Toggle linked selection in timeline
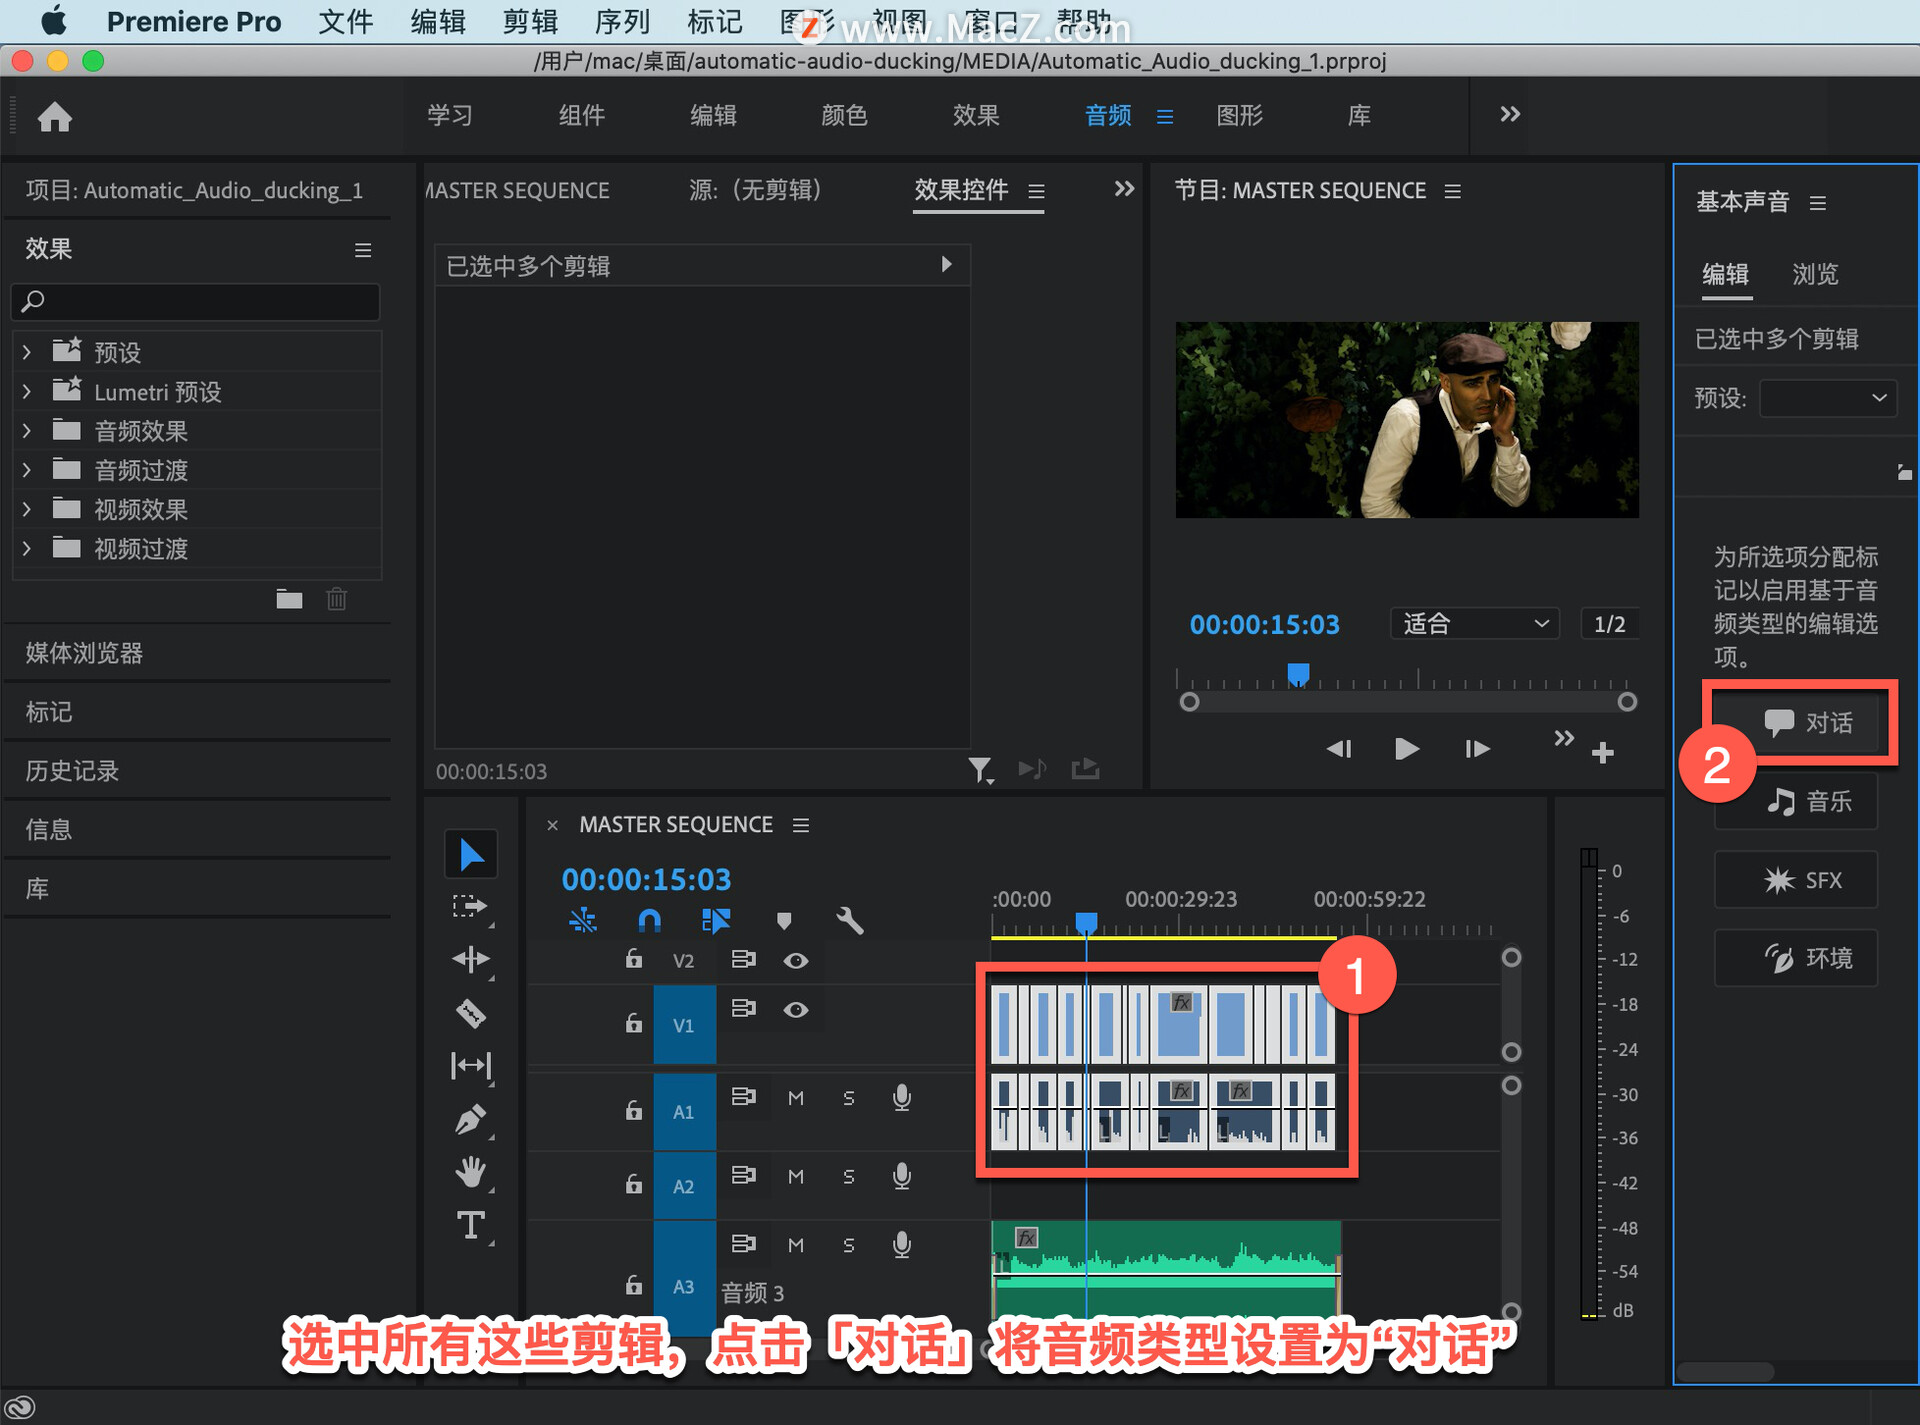 click(x=716, y=920)
